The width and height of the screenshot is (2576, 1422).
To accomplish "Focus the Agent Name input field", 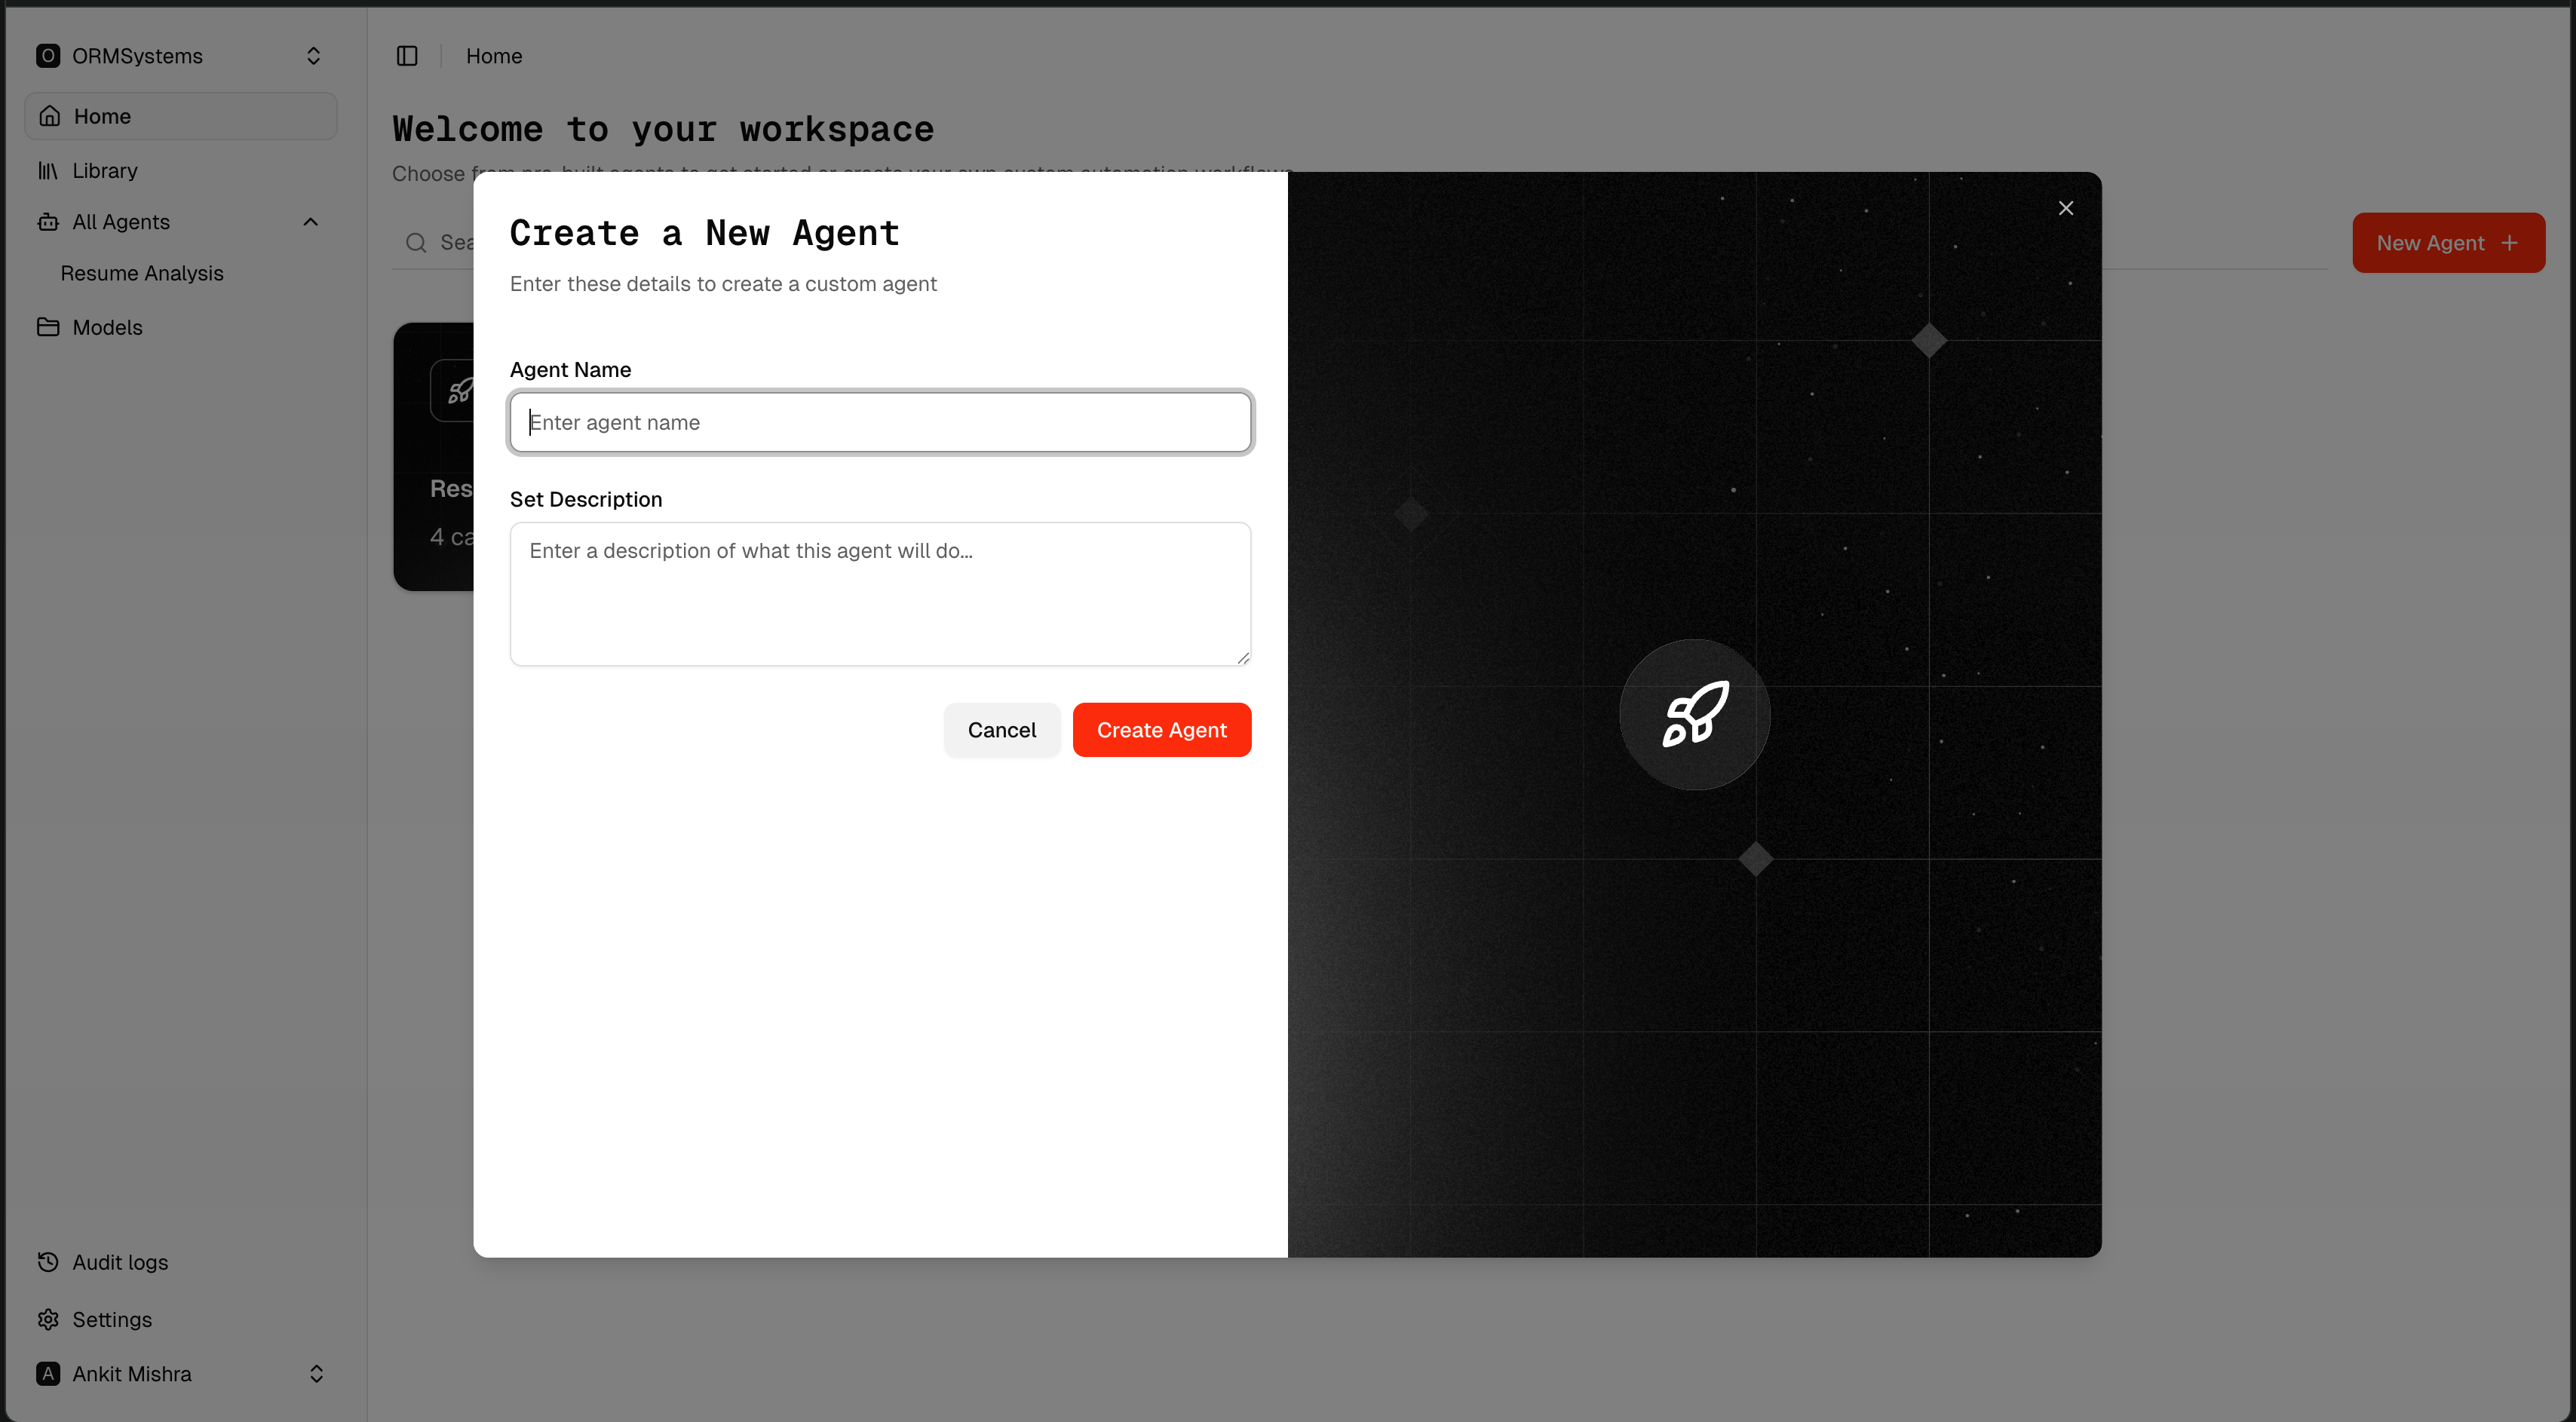I will coord(880,422).
